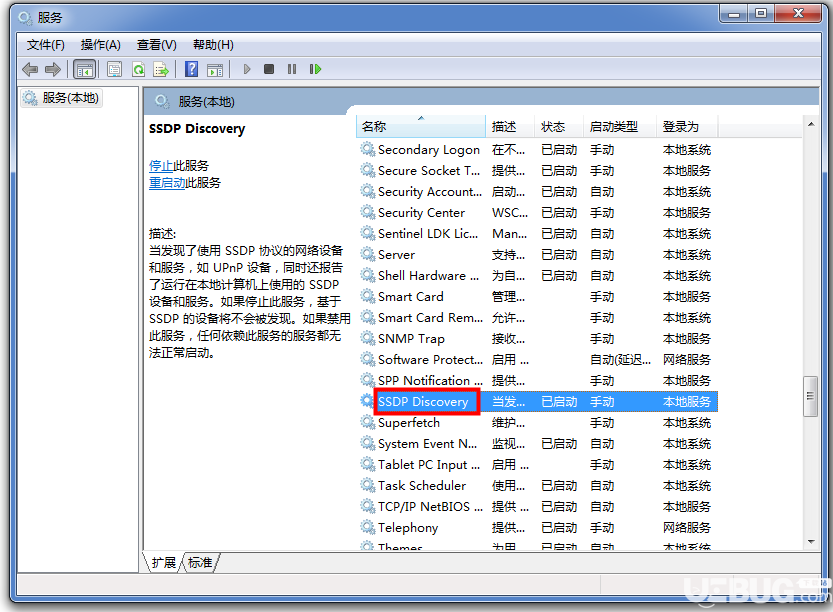The width and height of the screenshot is (833, 612).
Task: Open the Help question mark icon
Action: click(x=191, y=69)
